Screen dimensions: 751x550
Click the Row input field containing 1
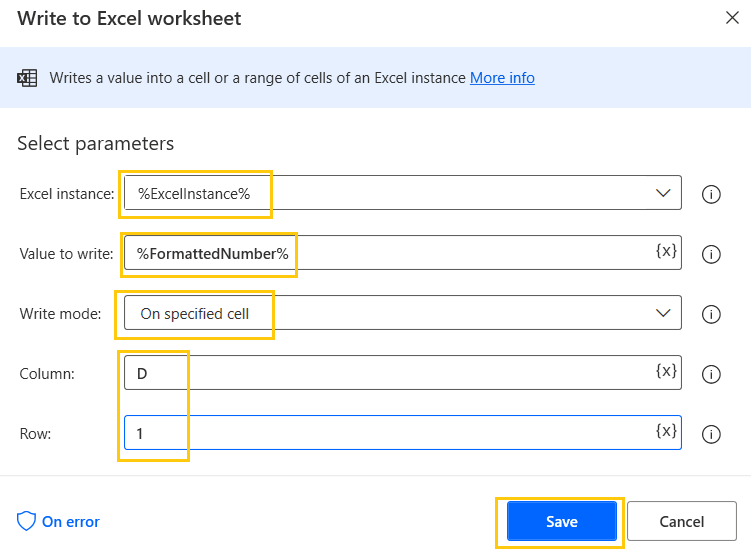[403, 433]
